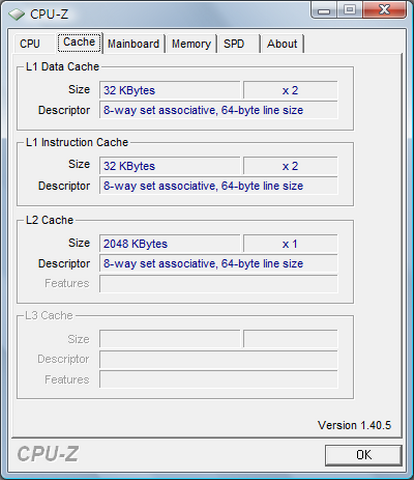Click the L1 Data Cache size field
The height and width of the screenshot is (480, 414).
169,90
